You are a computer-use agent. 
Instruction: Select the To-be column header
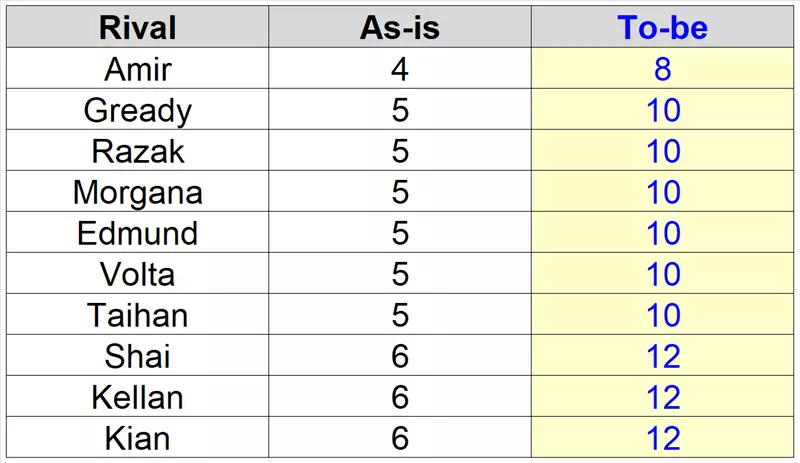pos(663,27)
